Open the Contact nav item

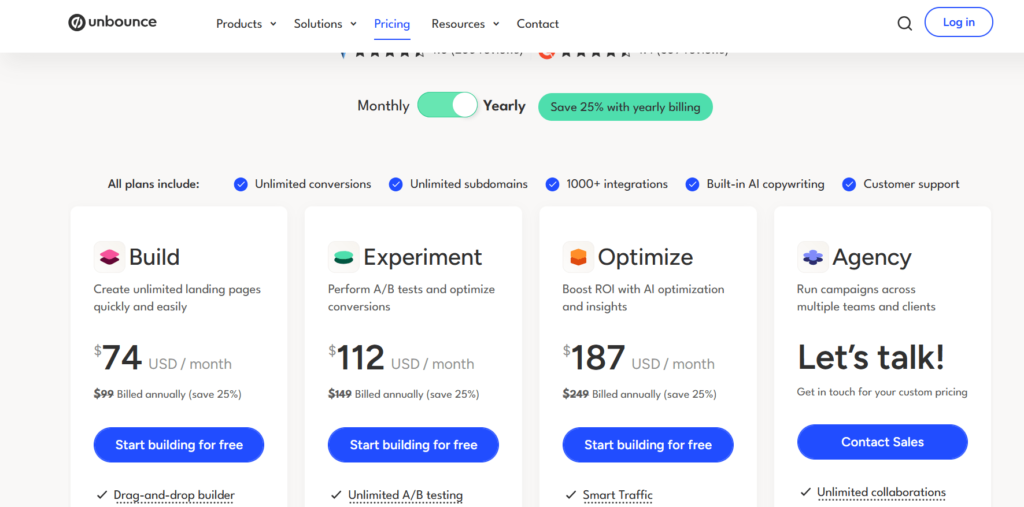point(538,24)
